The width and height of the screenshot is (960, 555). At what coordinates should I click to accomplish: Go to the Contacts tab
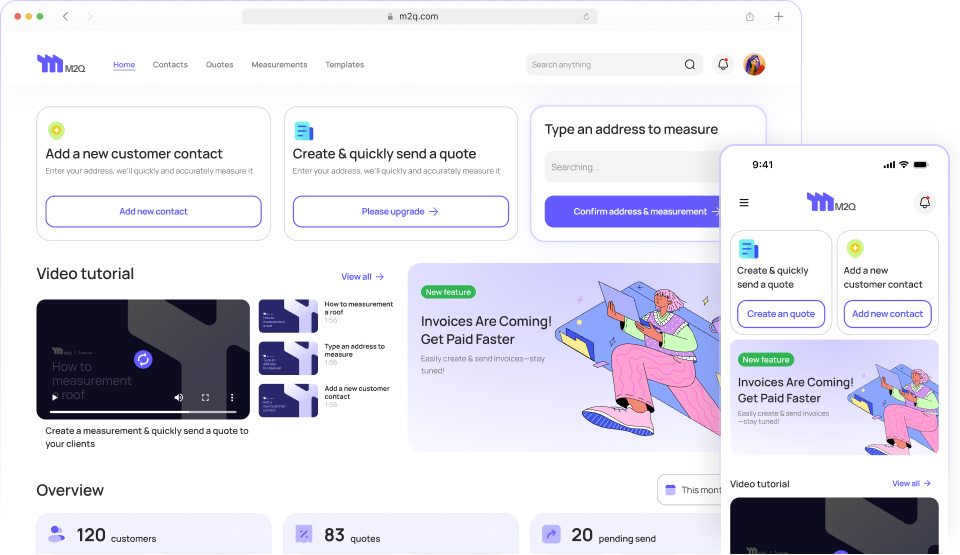coord(170,65)
